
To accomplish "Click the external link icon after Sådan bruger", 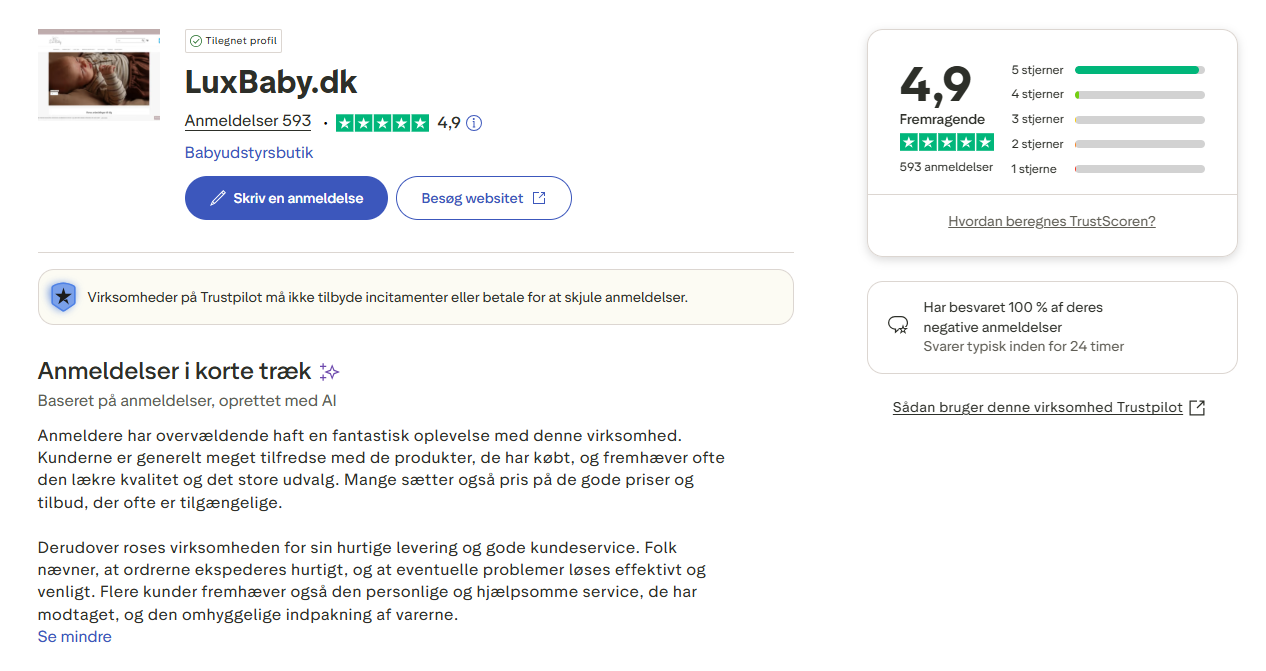I will [1197, 408].
